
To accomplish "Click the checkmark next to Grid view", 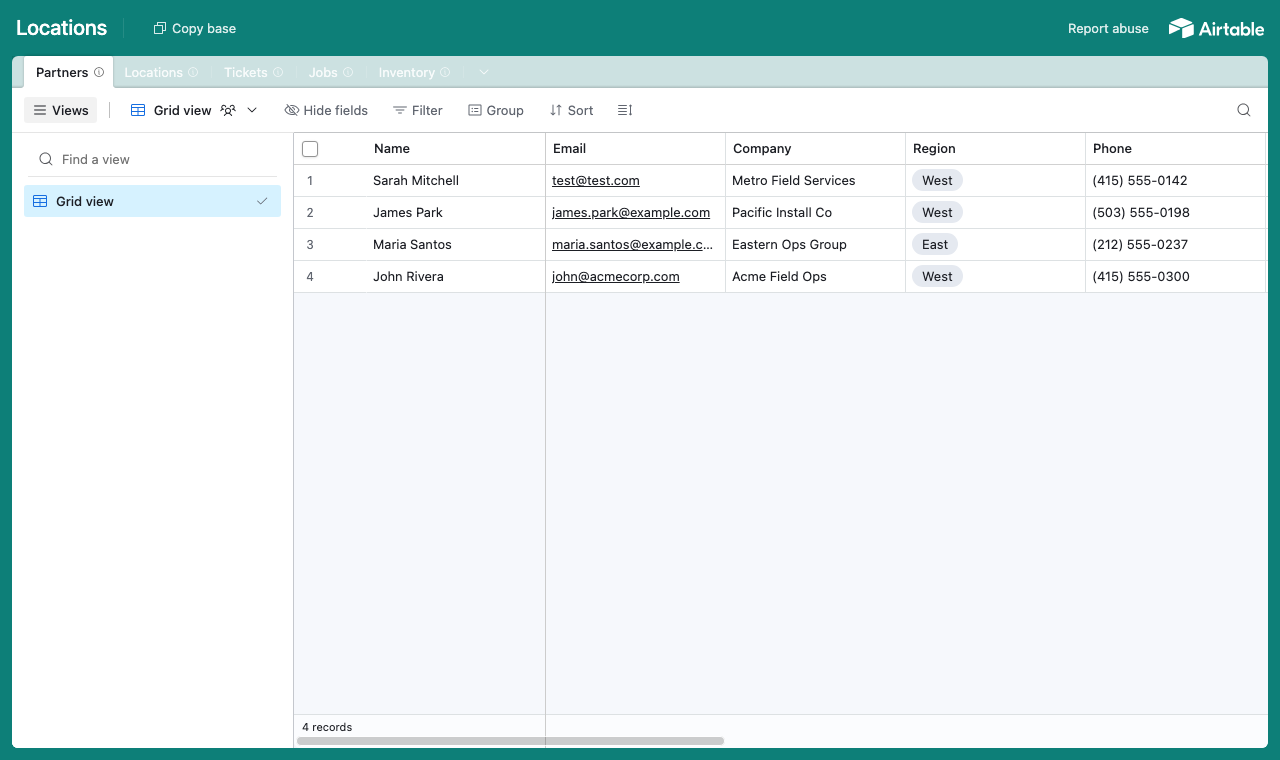I will point(262,201).
